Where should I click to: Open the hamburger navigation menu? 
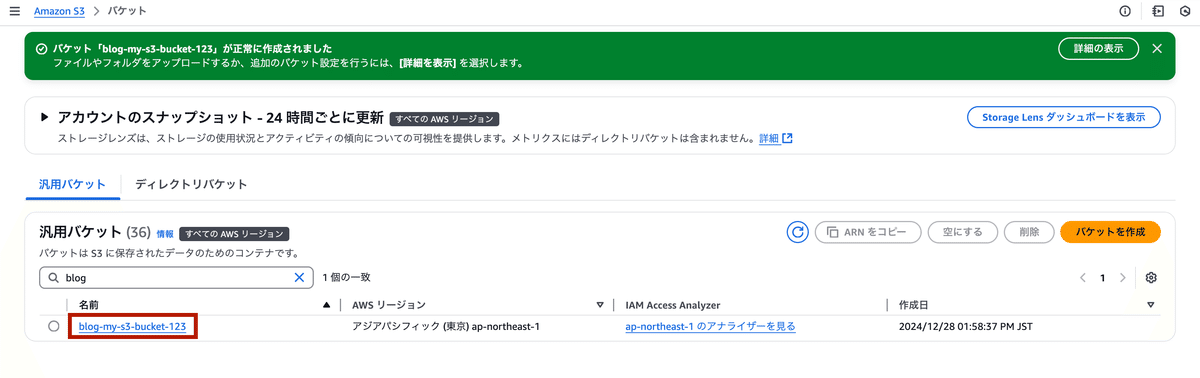pos(14,11)
